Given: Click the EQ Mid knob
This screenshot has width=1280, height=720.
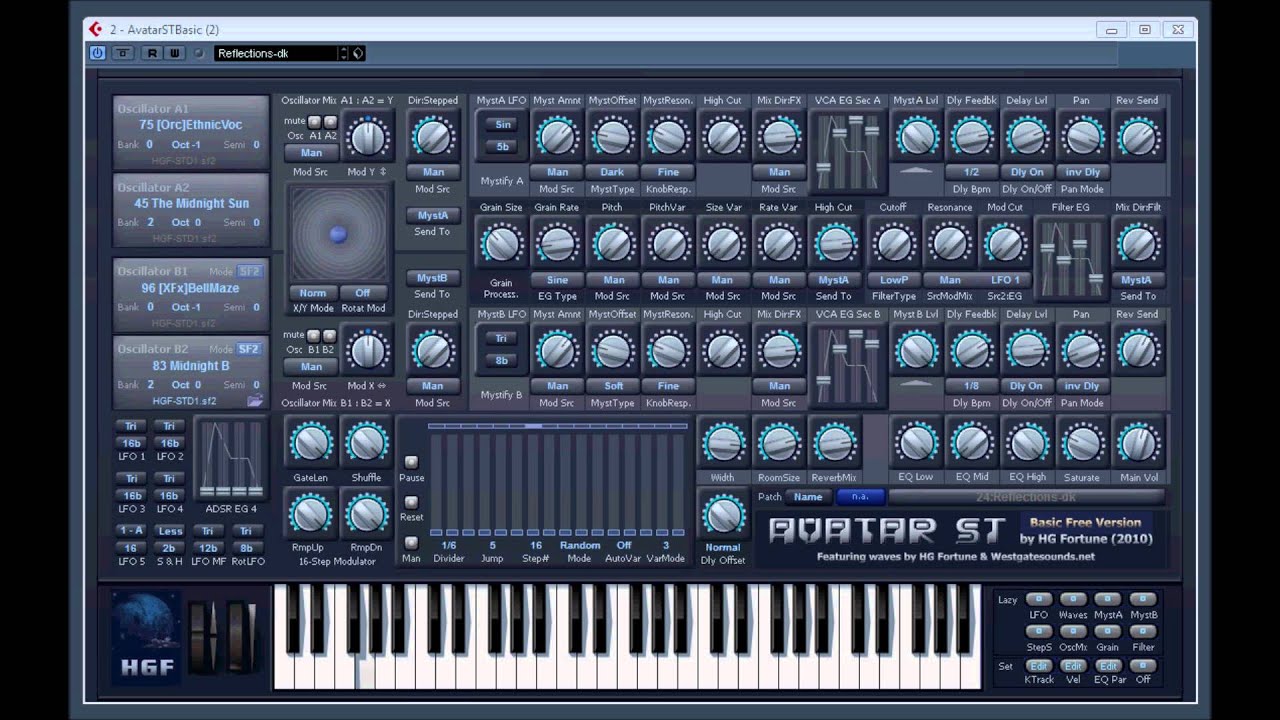Looking at the screenshot, I should [972, 444].
